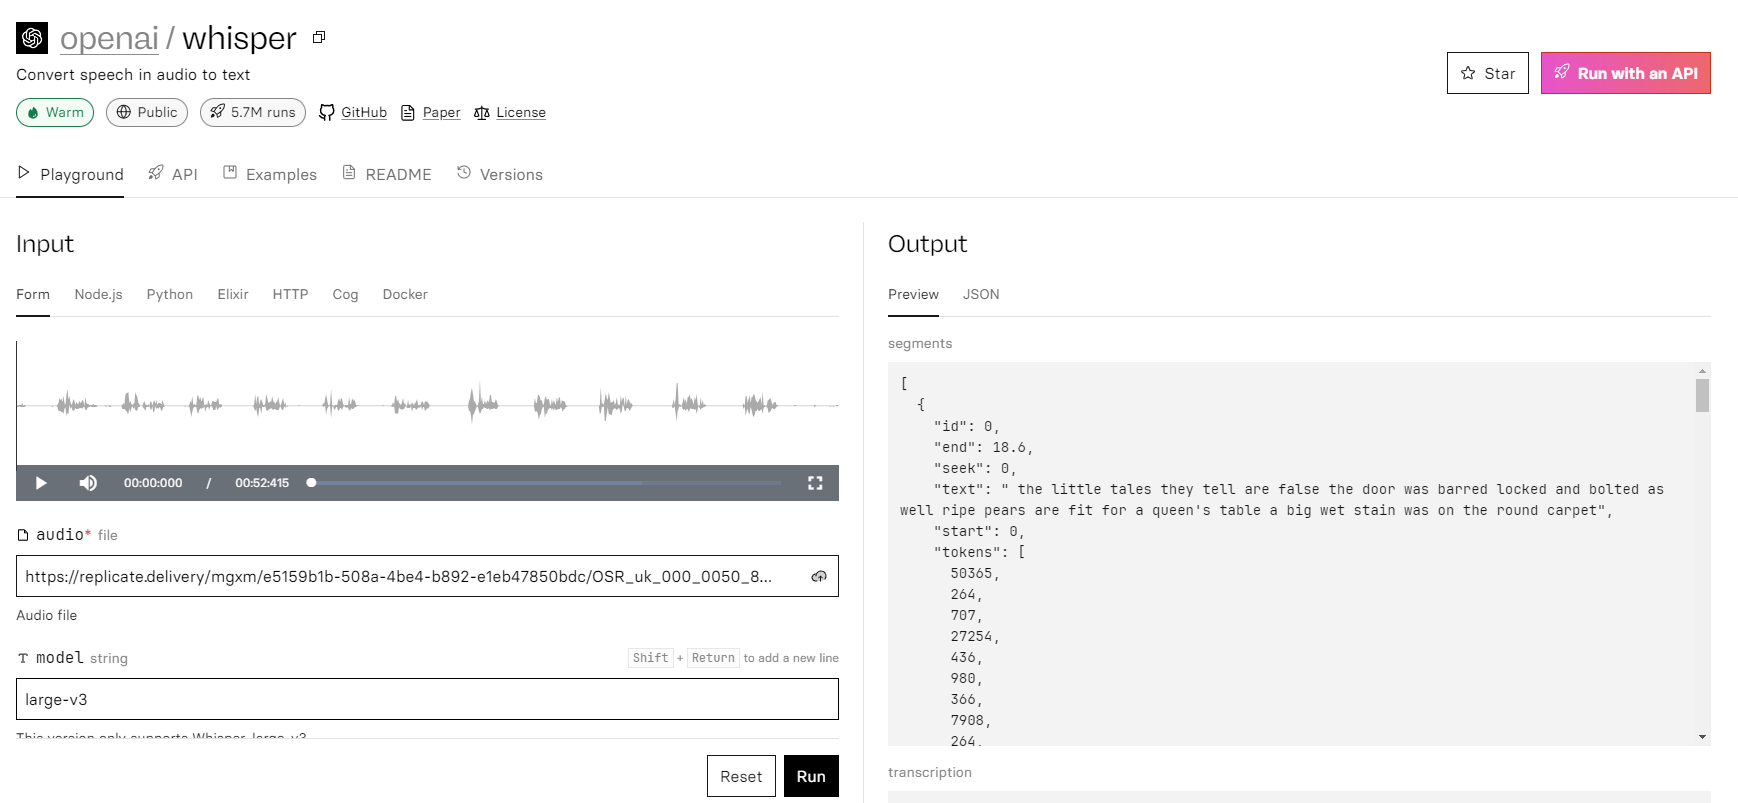Screen dimensions: 1738x803
Task: Click the Warm status badge
Action: pos(55,112)
